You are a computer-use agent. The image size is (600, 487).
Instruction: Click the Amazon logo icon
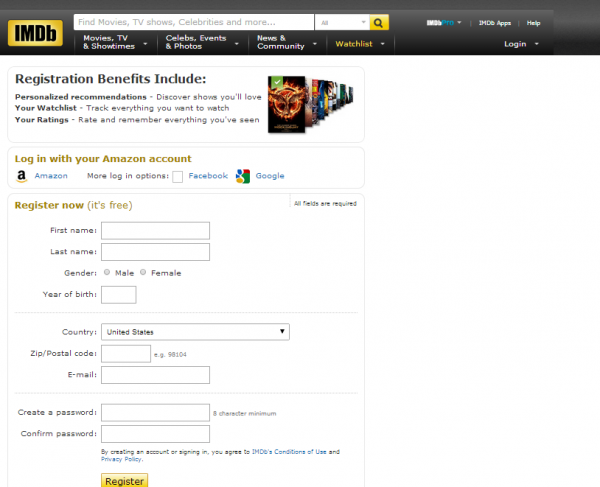[x=22, y=176]
